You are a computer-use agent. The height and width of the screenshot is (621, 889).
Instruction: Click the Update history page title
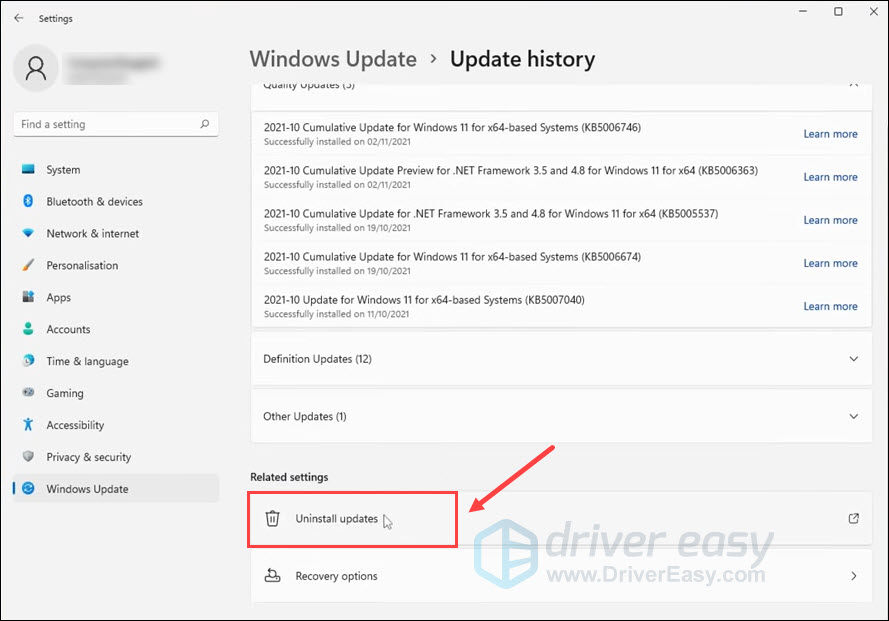523,59
